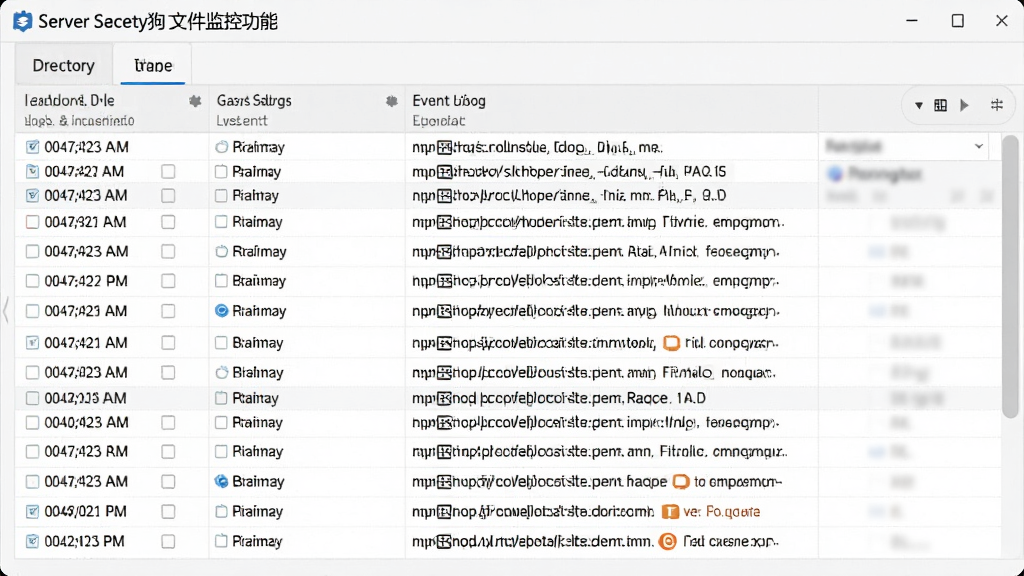This screenshot has width=1024, height=576.
Task: Click the orange chat icon in 0047;421 AM row
Action: 671,343
